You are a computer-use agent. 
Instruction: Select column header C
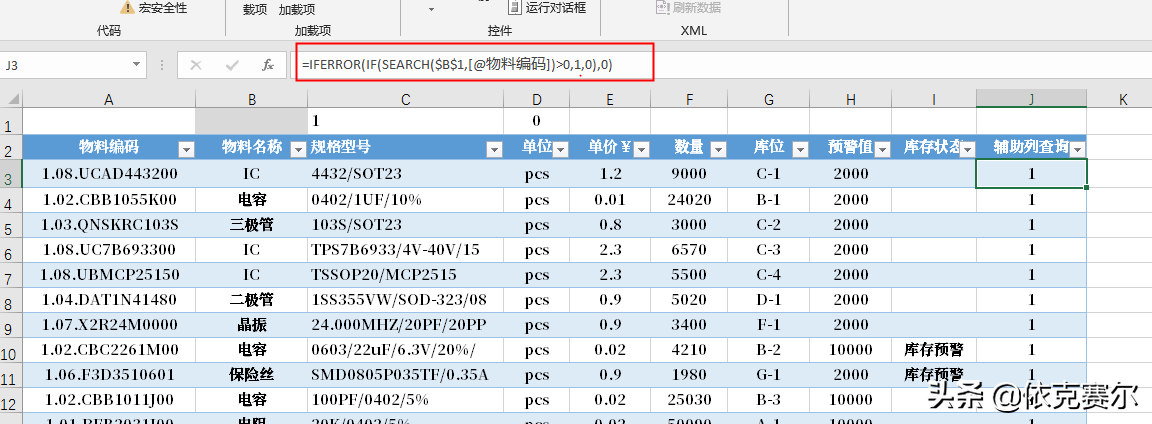[406, 99]
